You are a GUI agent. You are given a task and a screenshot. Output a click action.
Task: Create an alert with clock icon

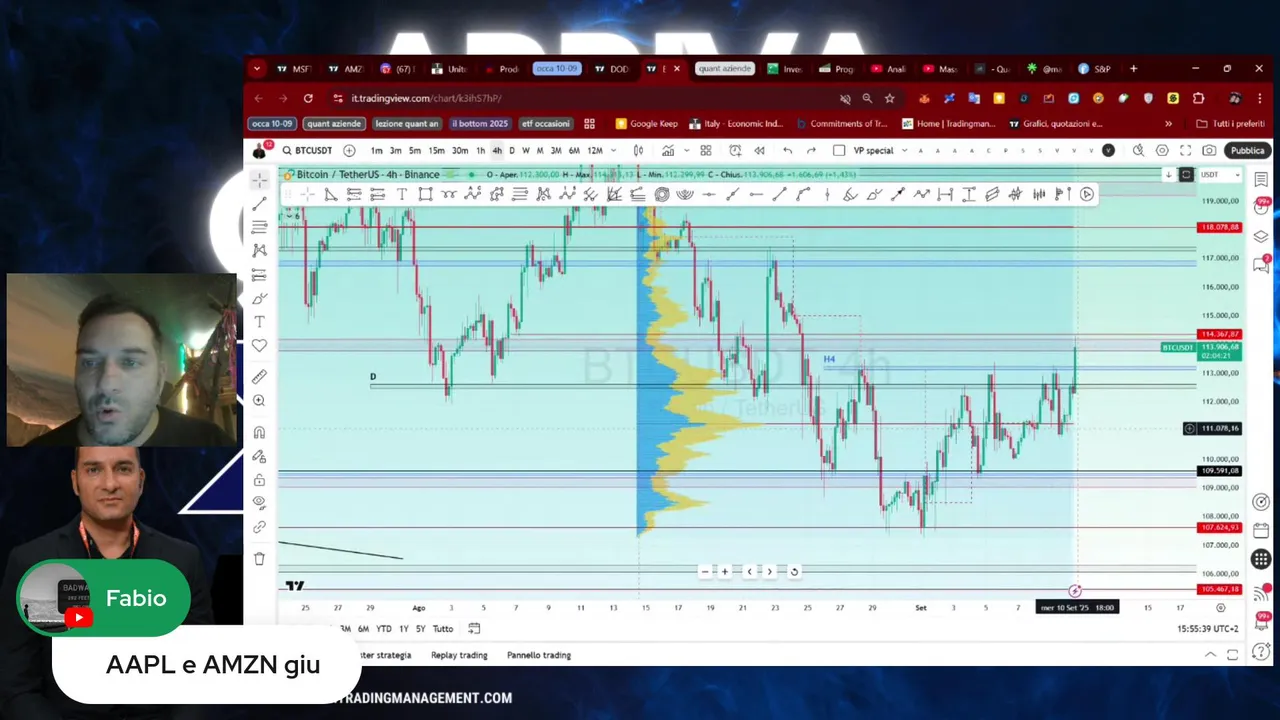click(735, 150)
